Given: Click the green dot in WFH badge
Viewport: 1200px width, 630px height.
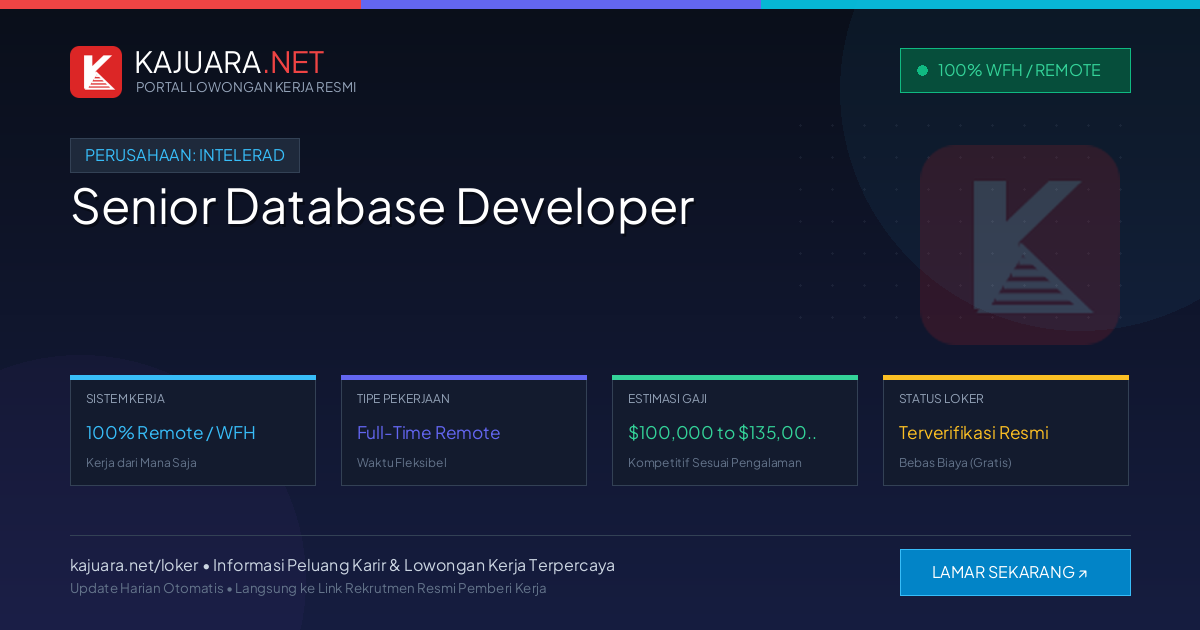Looking at the screenshot, I should coord(922,70).
